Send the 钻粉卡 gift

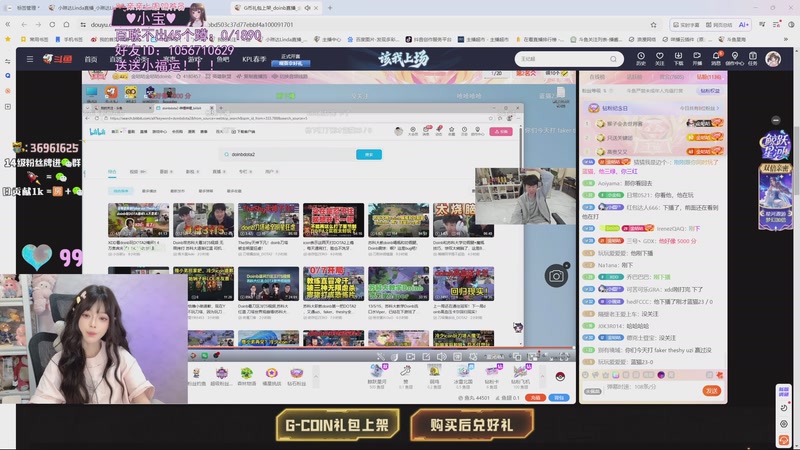tap(491, 377)
